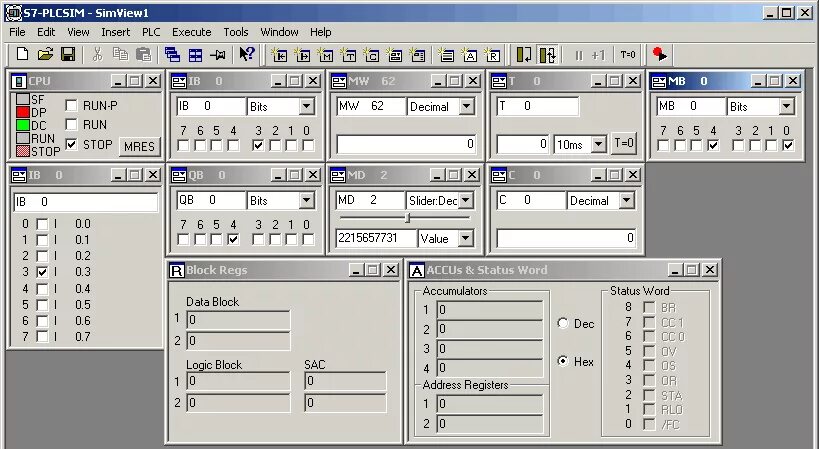Insert a Timer (T) view

[348, 55]
